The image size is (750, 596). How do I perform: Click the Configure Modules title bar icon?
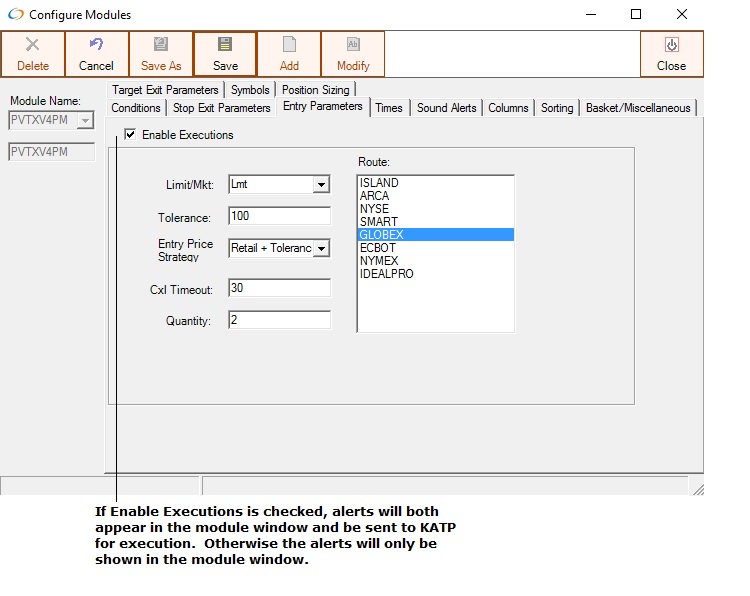coord(15,15)
